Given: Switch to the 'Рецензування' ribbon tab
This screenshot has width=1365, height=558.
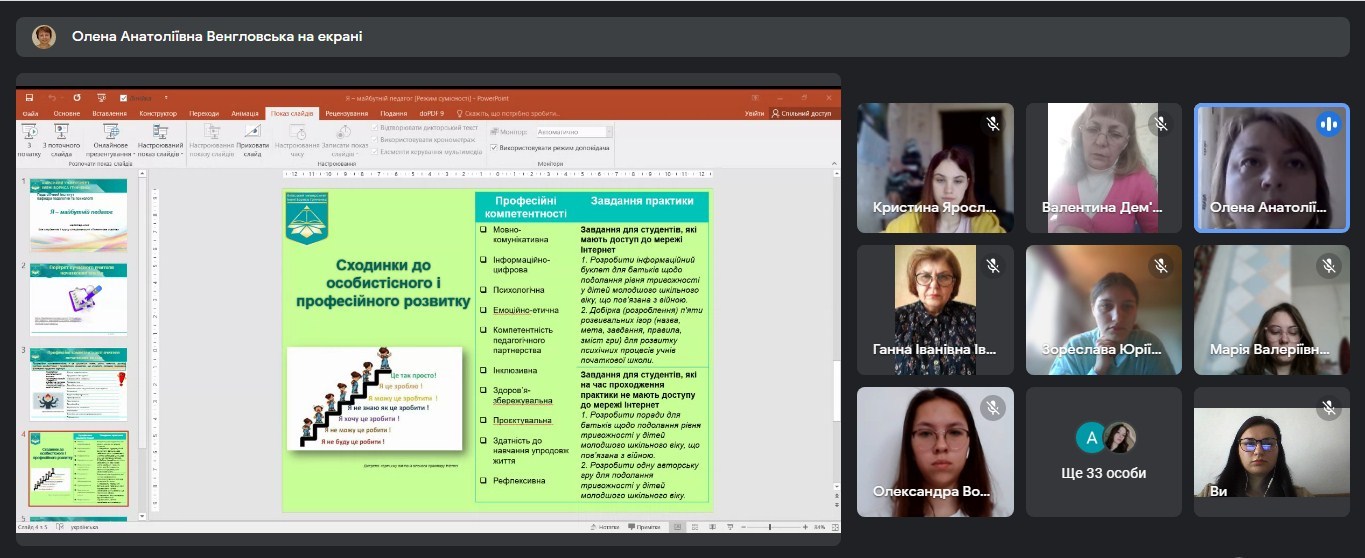Looking at the screenshot, I should (346, 114).
